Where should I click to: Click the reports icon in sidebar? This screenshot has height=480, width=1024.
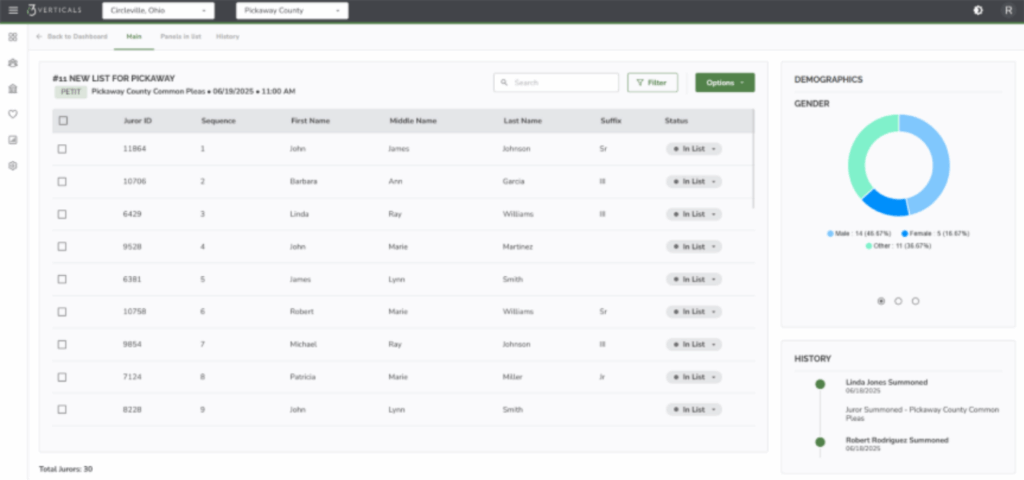click(13, 140)
